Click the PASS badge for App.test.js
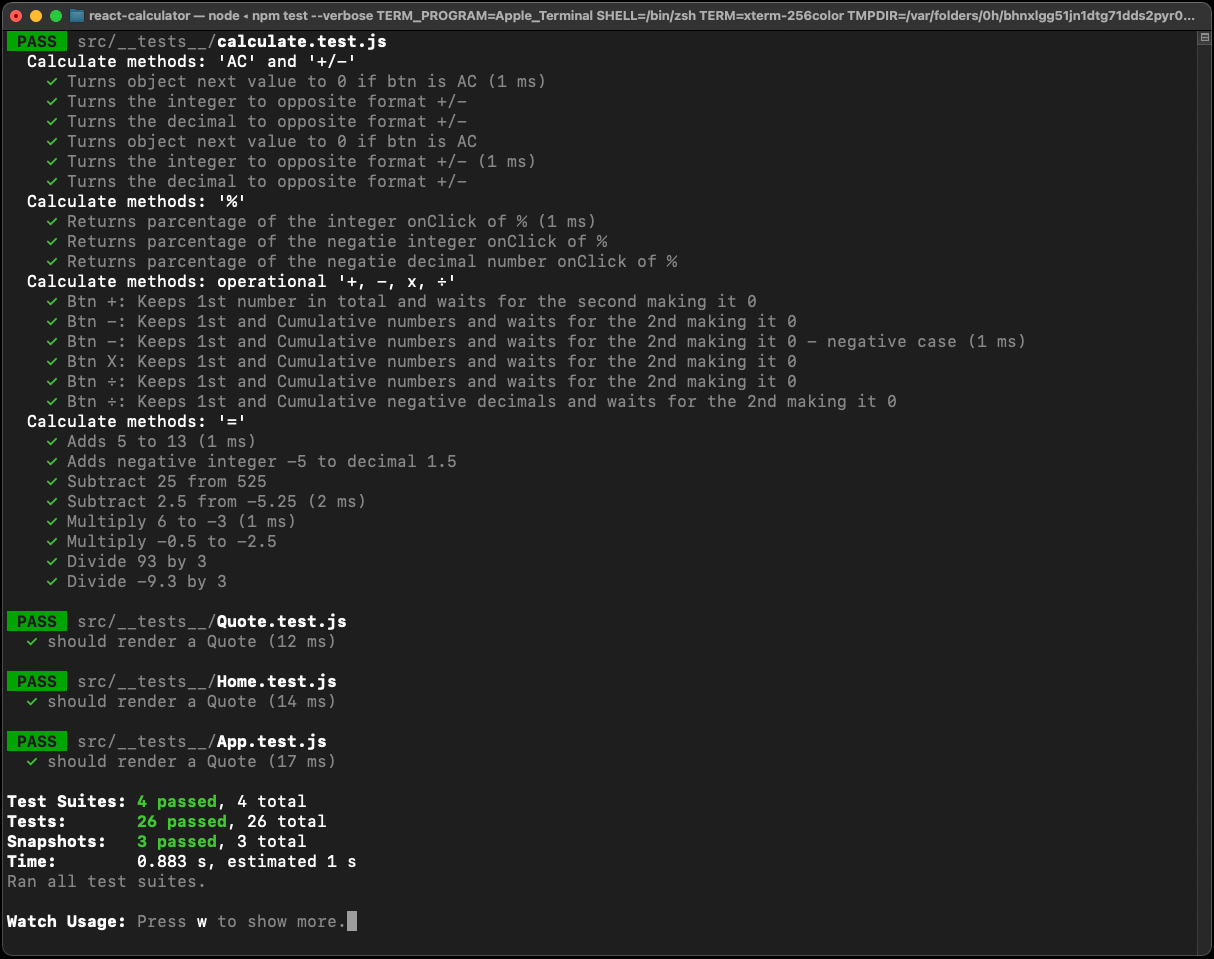 pyautogui.click(x=36, y=741)
